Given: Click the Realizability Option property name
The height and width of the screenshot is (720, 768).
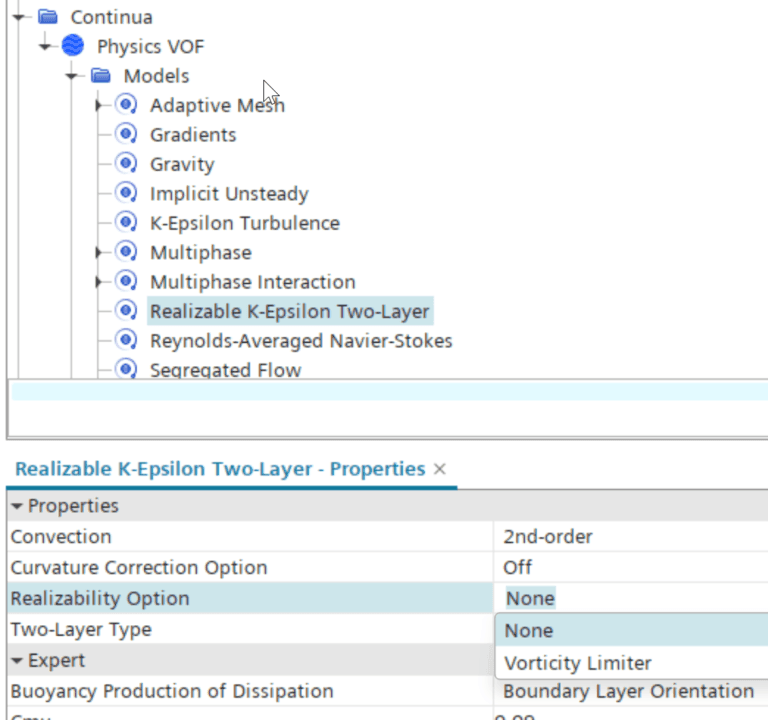Looking at the screenshot, I should click(x=100, y=599).
